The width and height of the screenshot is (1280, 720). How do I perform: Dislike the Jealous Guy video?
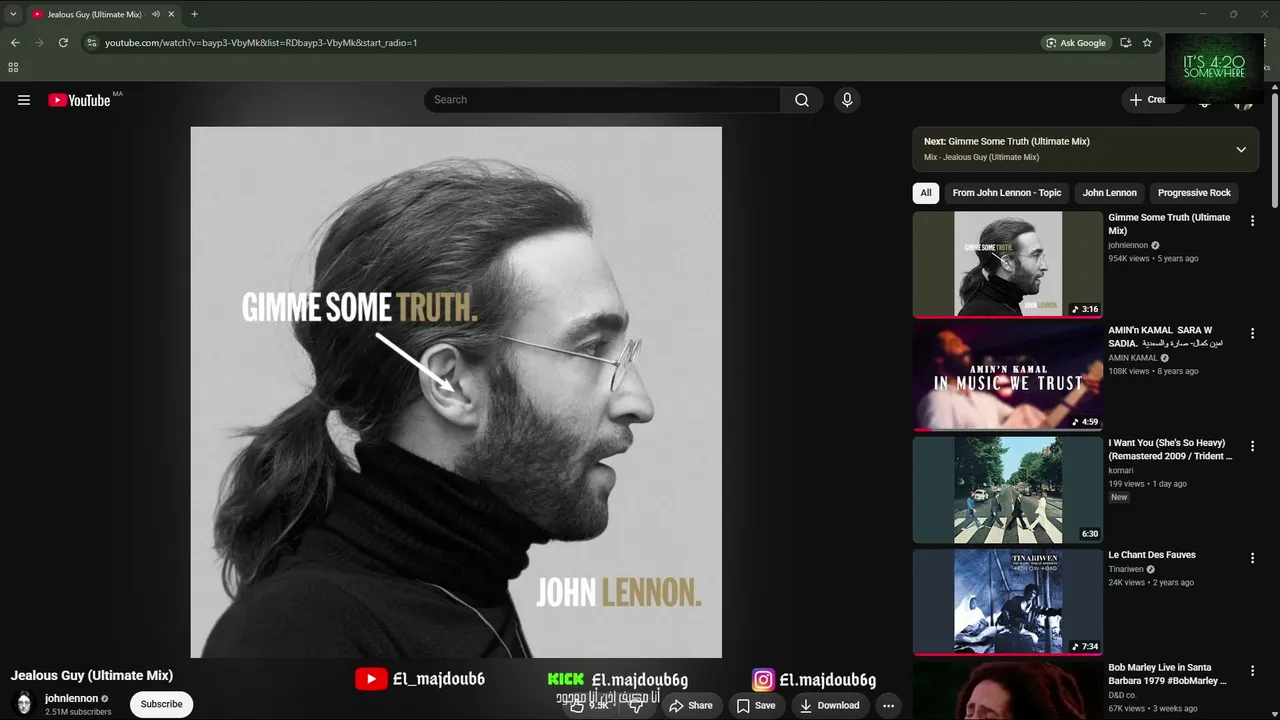636,705
